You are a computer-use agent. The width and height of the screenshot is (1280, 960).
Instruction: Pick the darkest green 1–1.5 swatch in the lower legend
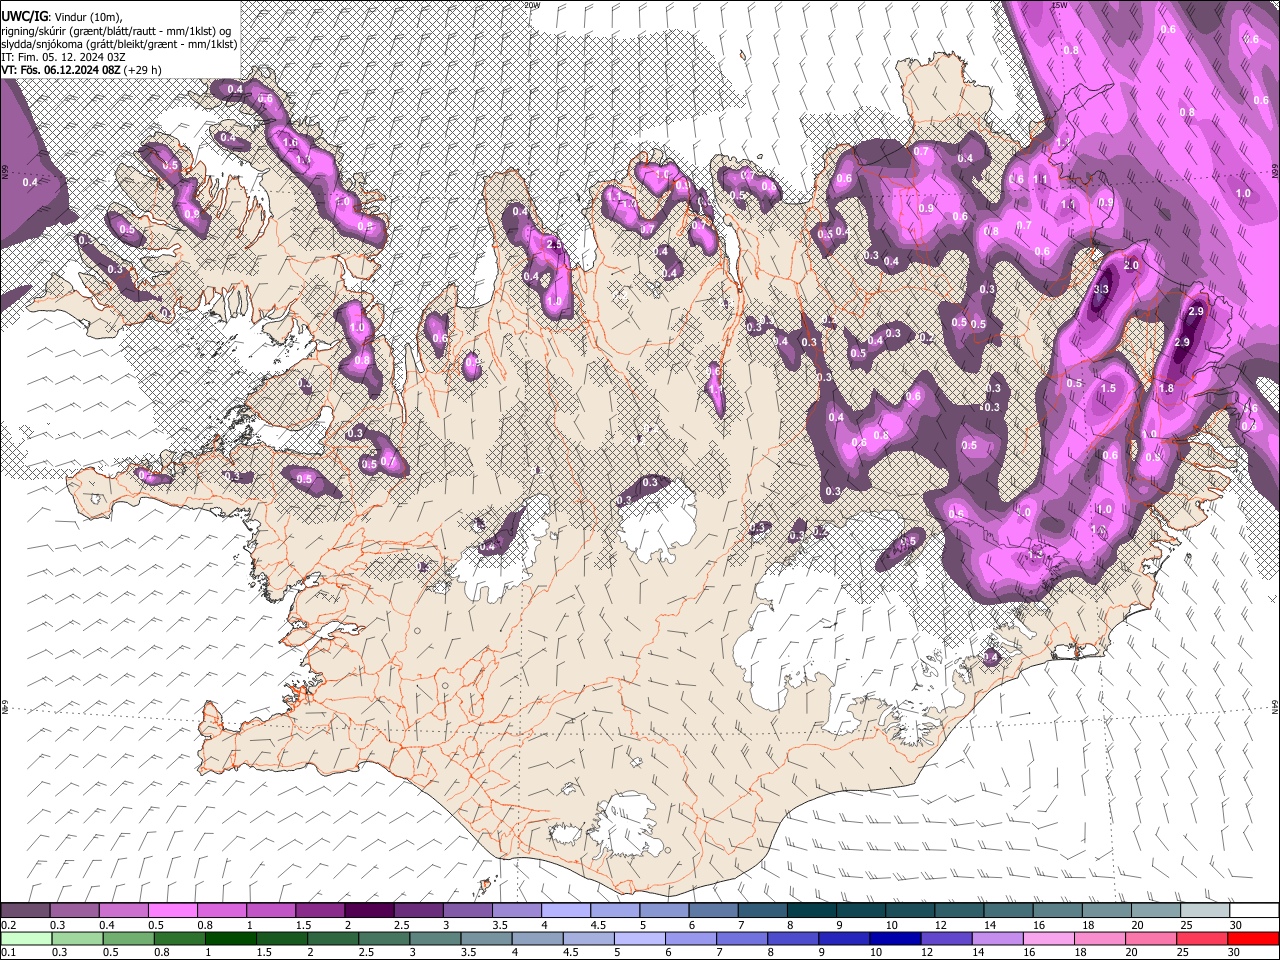[x=230, y=938]
